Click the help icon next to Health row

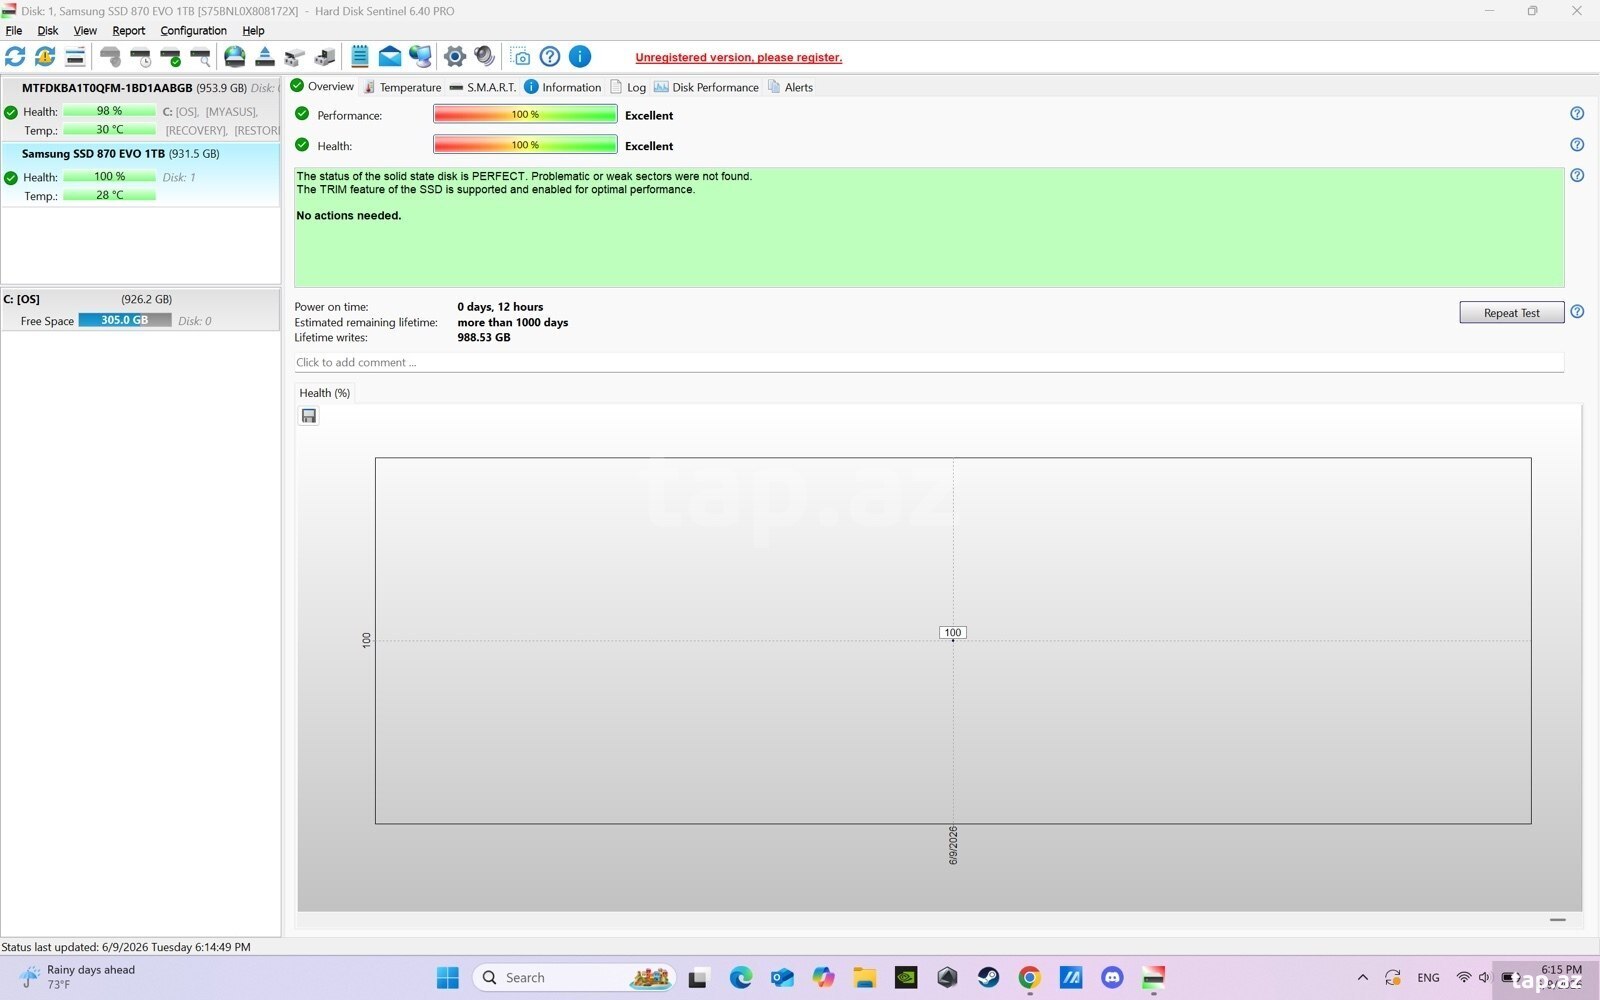click(x=1577, y=145)
